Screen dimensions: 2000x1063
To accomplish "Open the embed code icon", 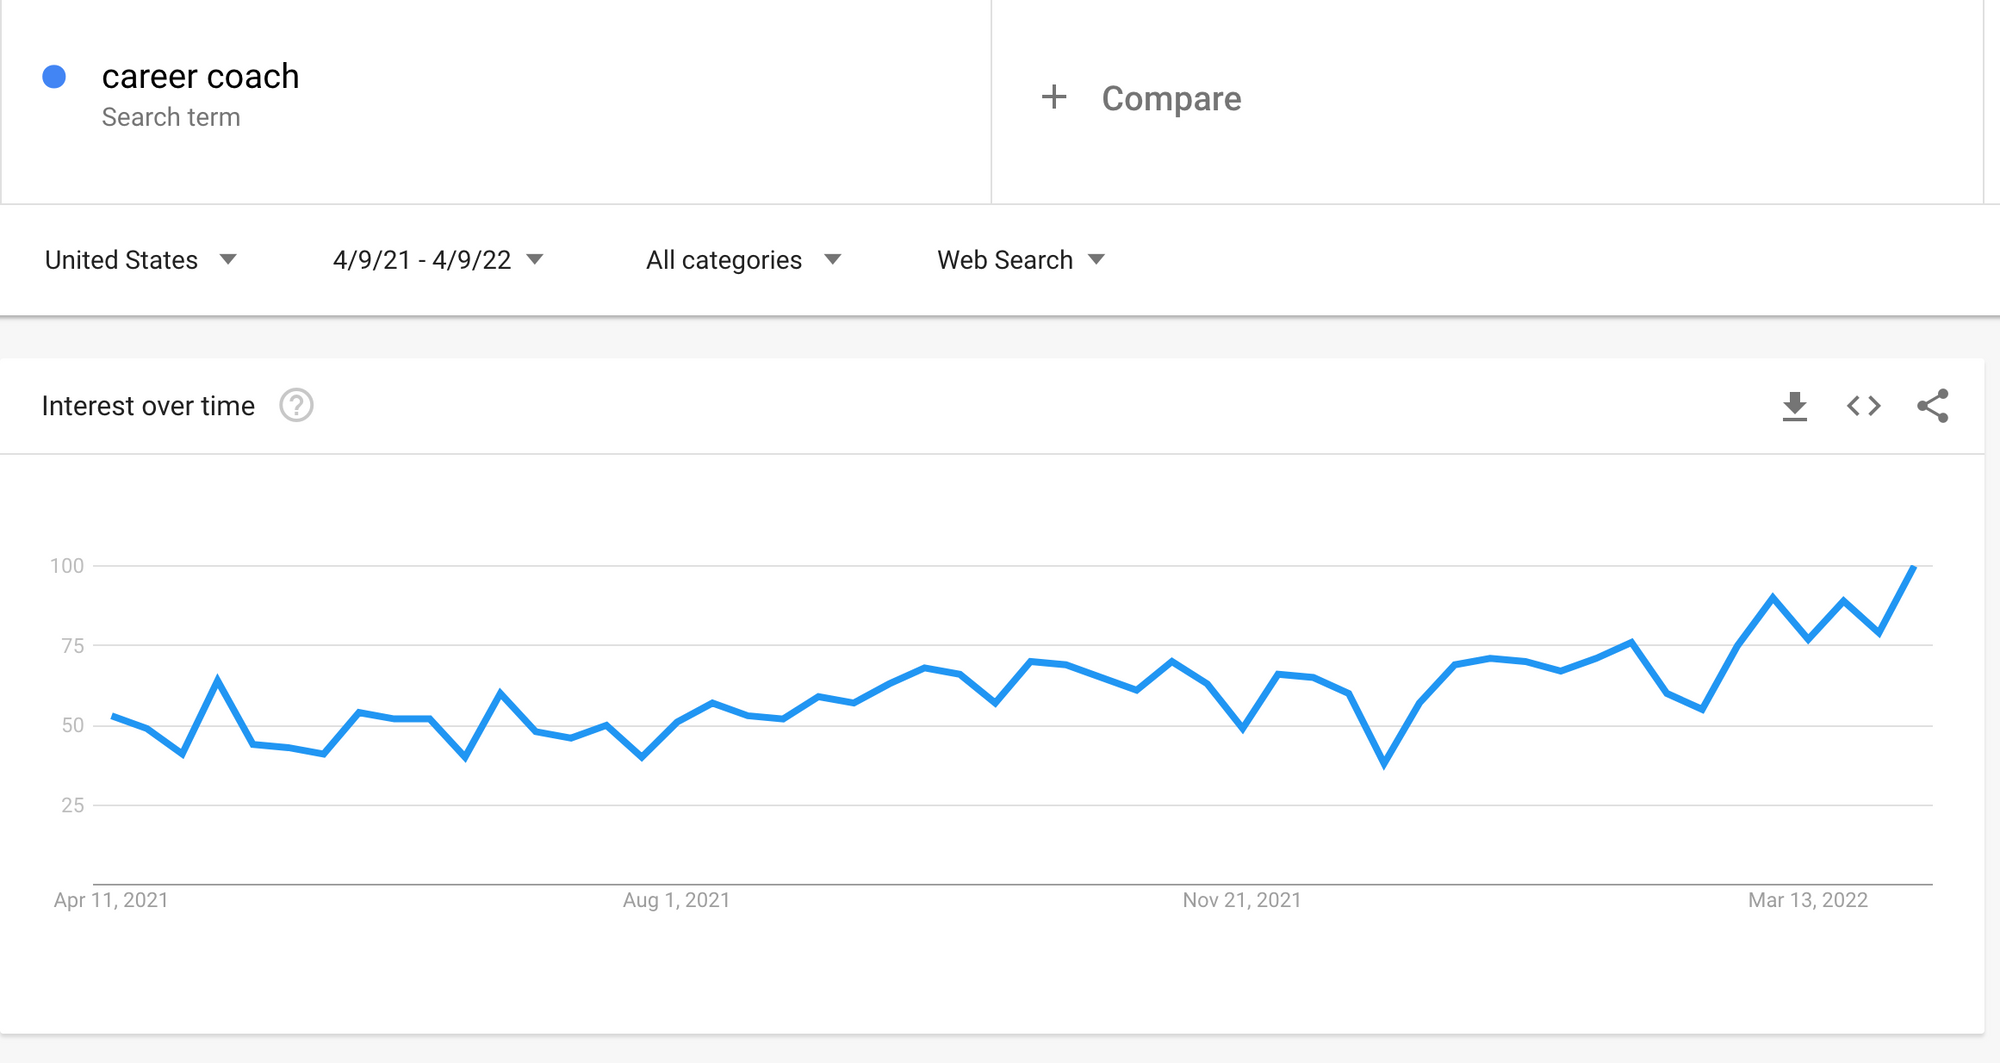I will tap(1864, 406).
